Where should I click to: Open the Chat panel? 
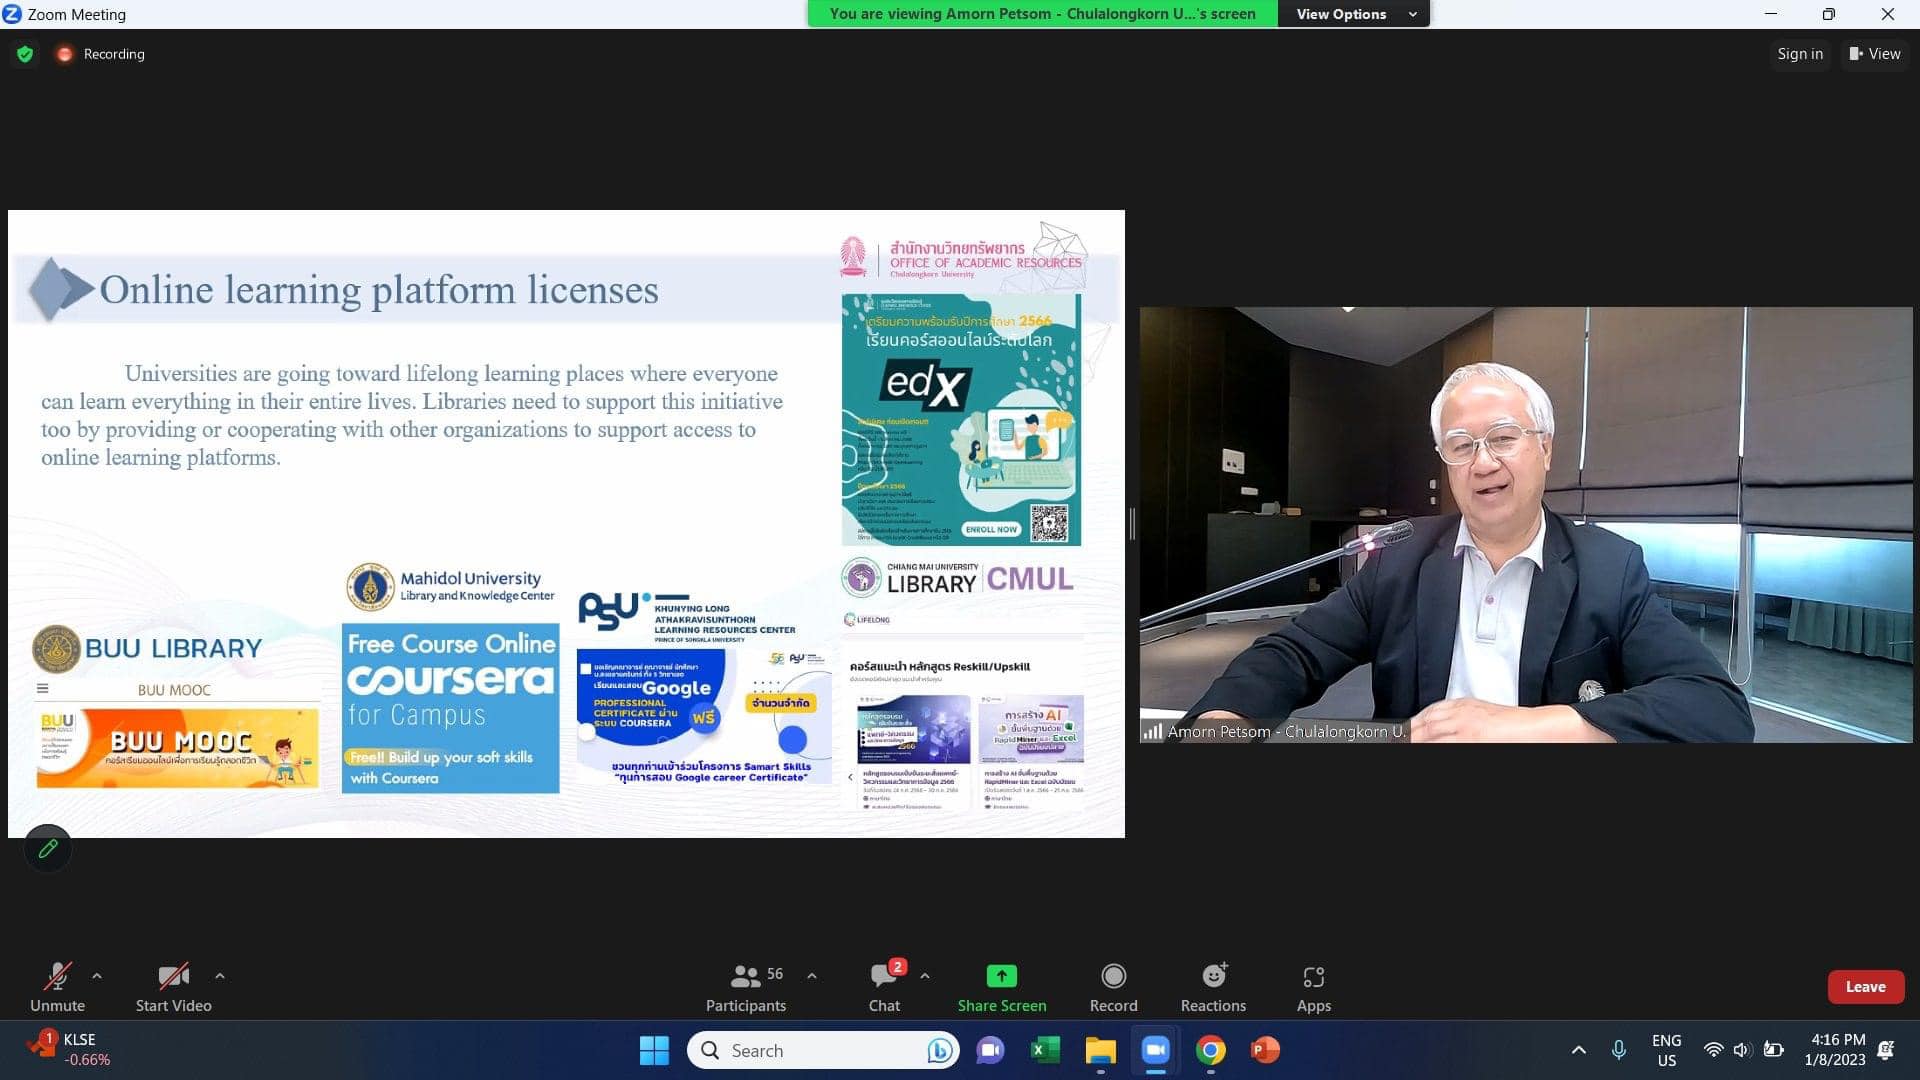click(884, 976)
